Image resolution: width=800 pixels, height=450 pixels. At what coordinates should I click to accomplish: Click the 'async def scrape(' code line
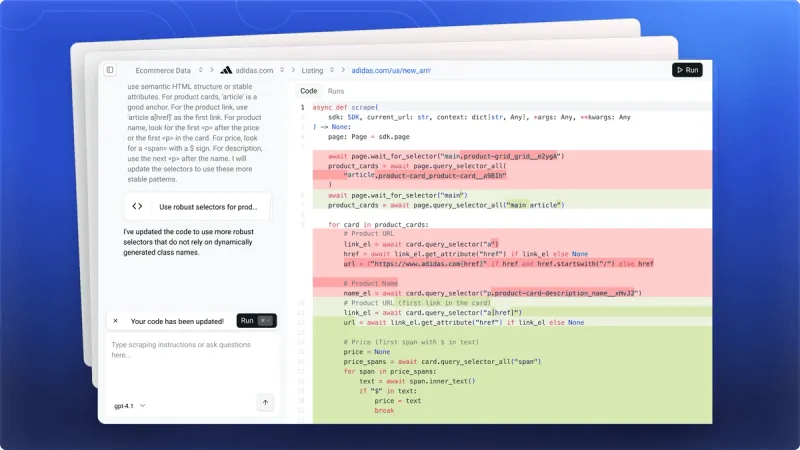(x=345, y=107)
